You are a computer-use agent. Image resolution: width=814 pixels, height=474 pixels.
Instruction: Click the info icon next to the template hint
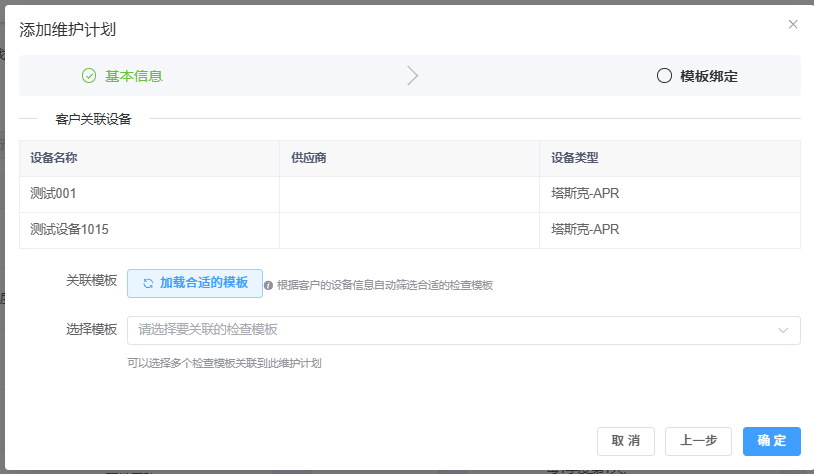pos(268,285)
